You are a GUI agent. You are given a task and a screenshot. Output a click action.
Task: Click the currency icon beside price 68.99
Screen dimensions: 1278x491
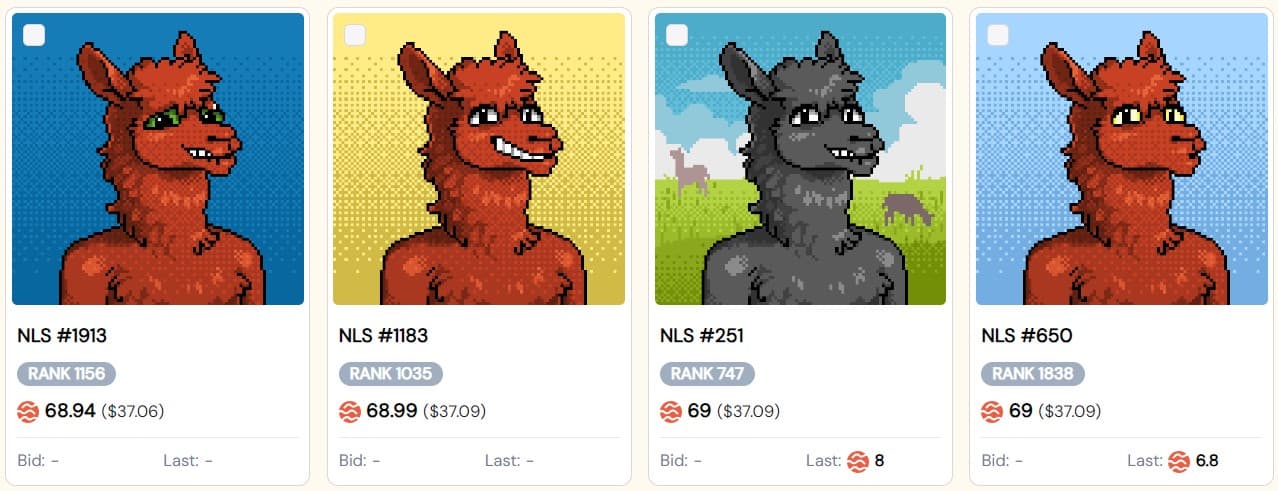pyautogui.click(x=350, y=411)
